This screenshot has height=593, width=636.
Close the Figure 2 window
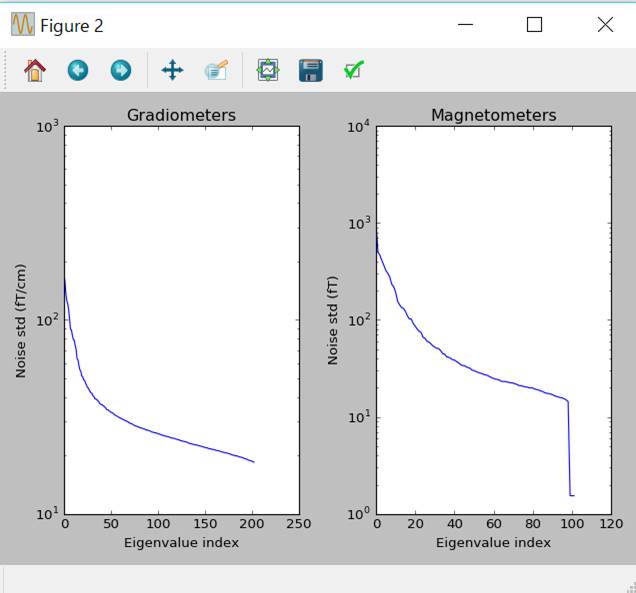(x=604, y=25)
